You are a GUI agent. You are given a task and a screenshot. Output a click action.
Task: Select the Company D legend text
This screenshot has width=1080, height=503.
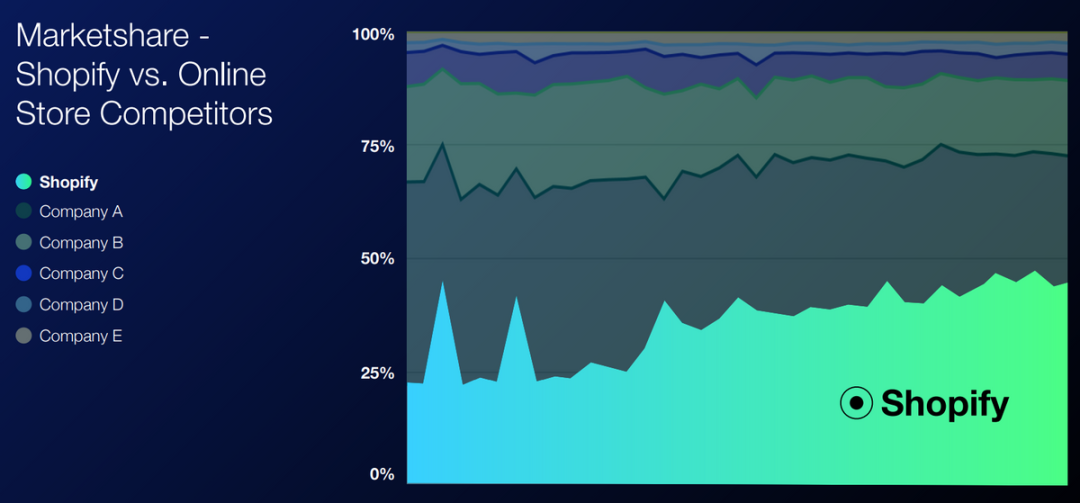click(81, 305)
